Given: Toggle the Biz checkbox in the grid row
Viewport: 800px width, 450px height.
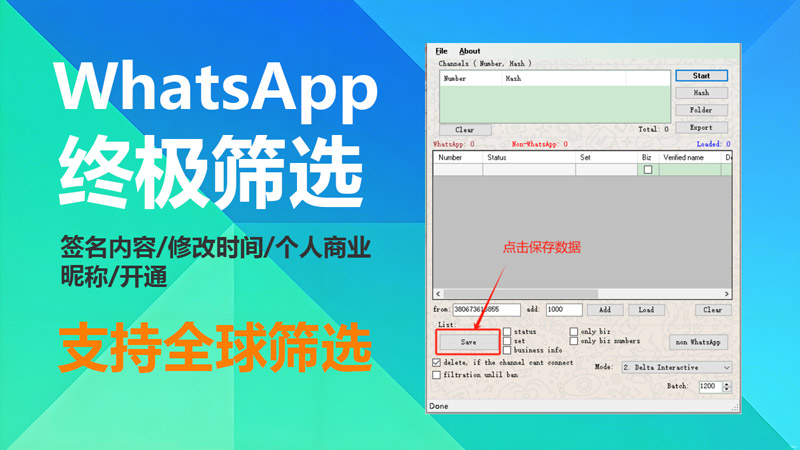Looking at the screenshot, I should tap(648, 170).
